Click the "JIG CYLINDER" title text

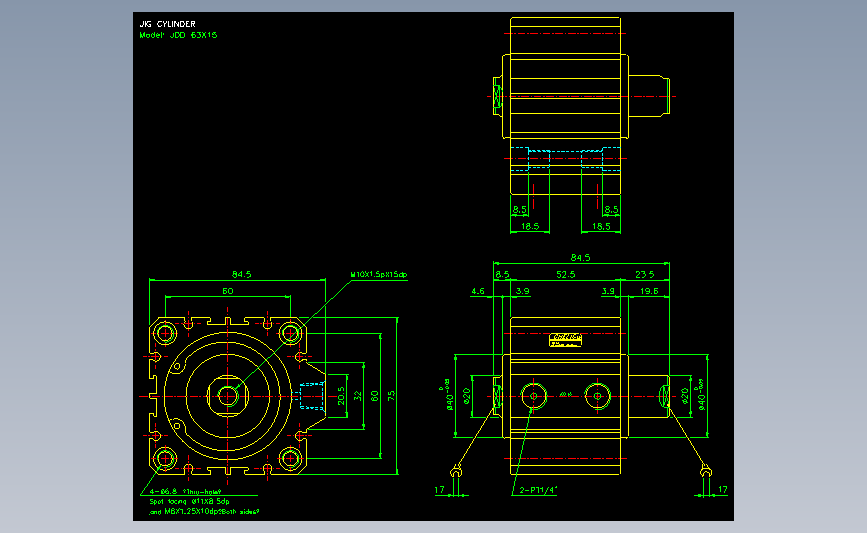[x=168, y=24]
